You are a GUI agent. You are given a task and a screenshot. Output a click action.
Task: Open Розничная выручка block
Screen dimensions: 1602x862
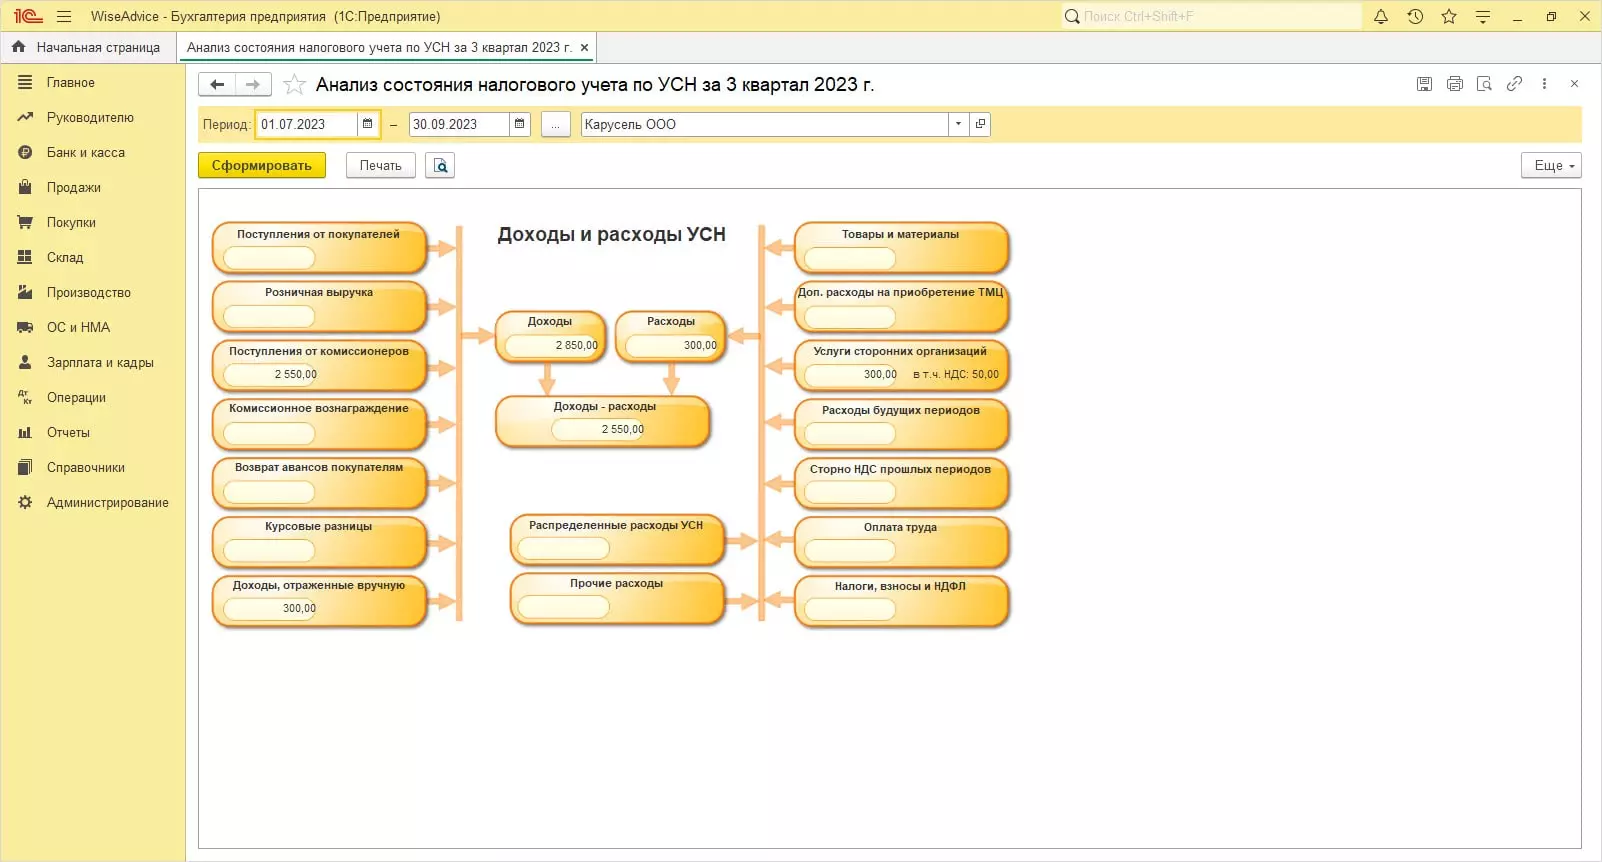pyautogui.click(x=319, y=306)
